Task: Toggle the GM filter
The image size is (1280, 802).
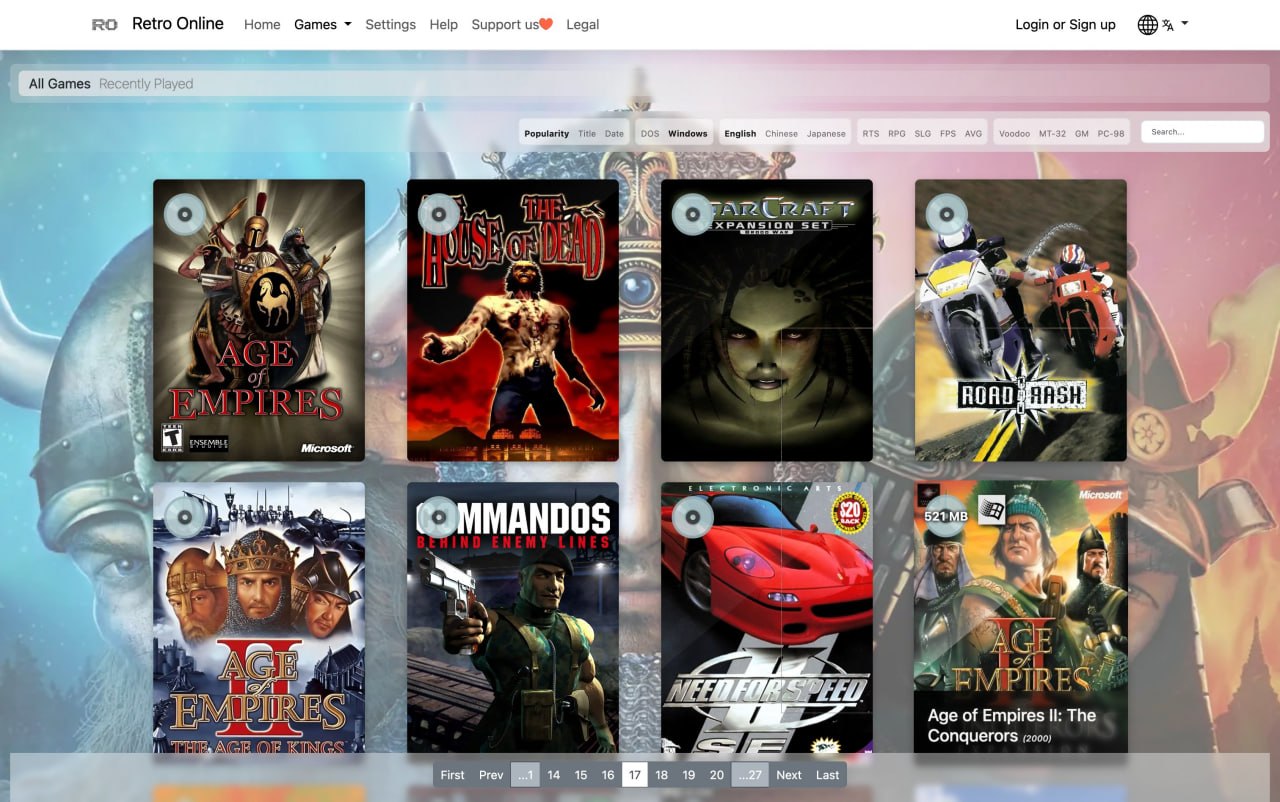Action: point(1082,133)
